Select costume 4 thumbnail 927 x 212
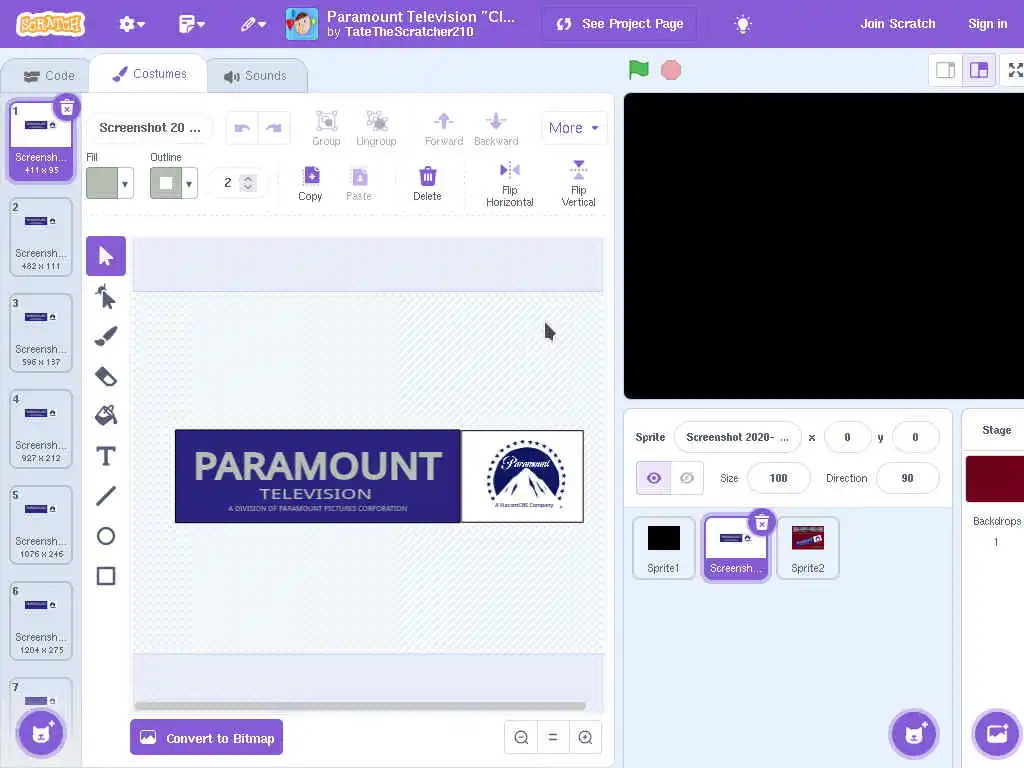 (41, 429)
